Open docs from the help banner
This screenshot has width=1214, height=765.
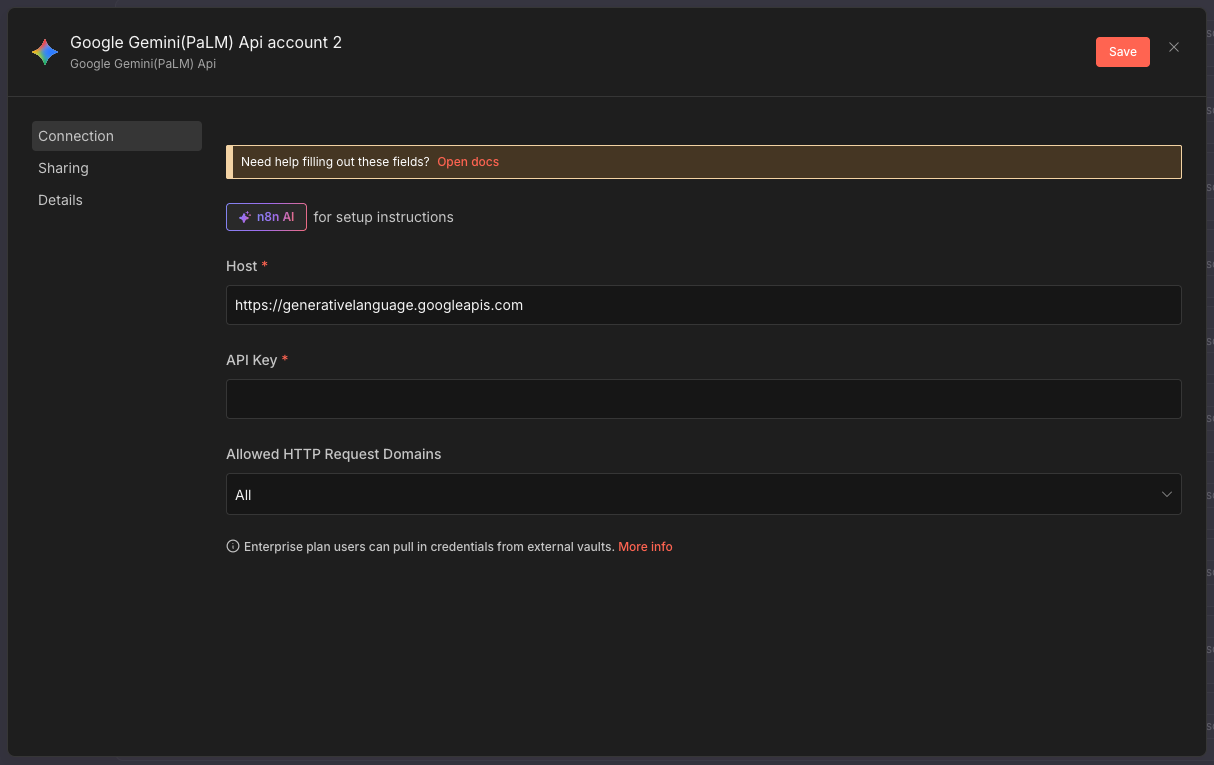(x=467, y=161)
